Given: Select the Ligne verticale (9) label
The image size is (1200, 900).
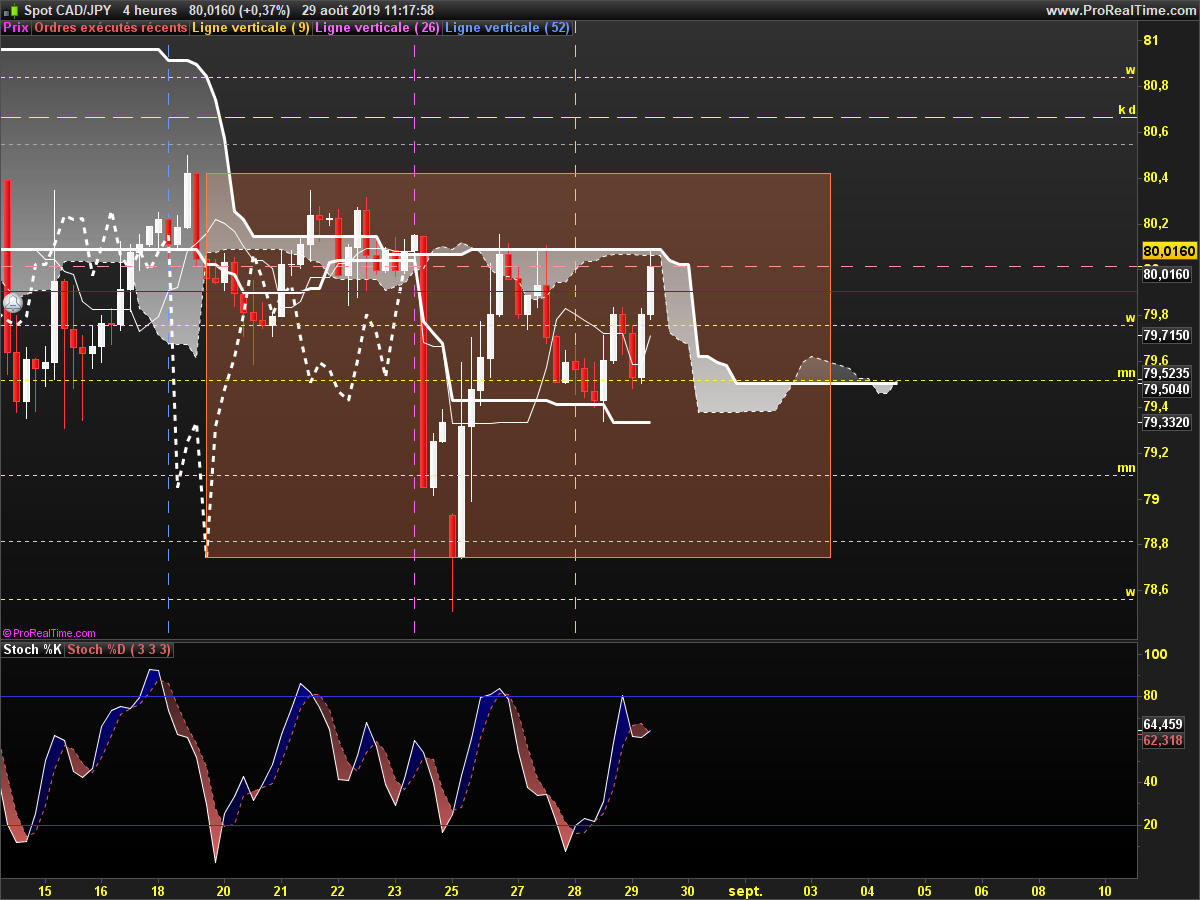Looking at the screenshot, I should click(251, 28).
